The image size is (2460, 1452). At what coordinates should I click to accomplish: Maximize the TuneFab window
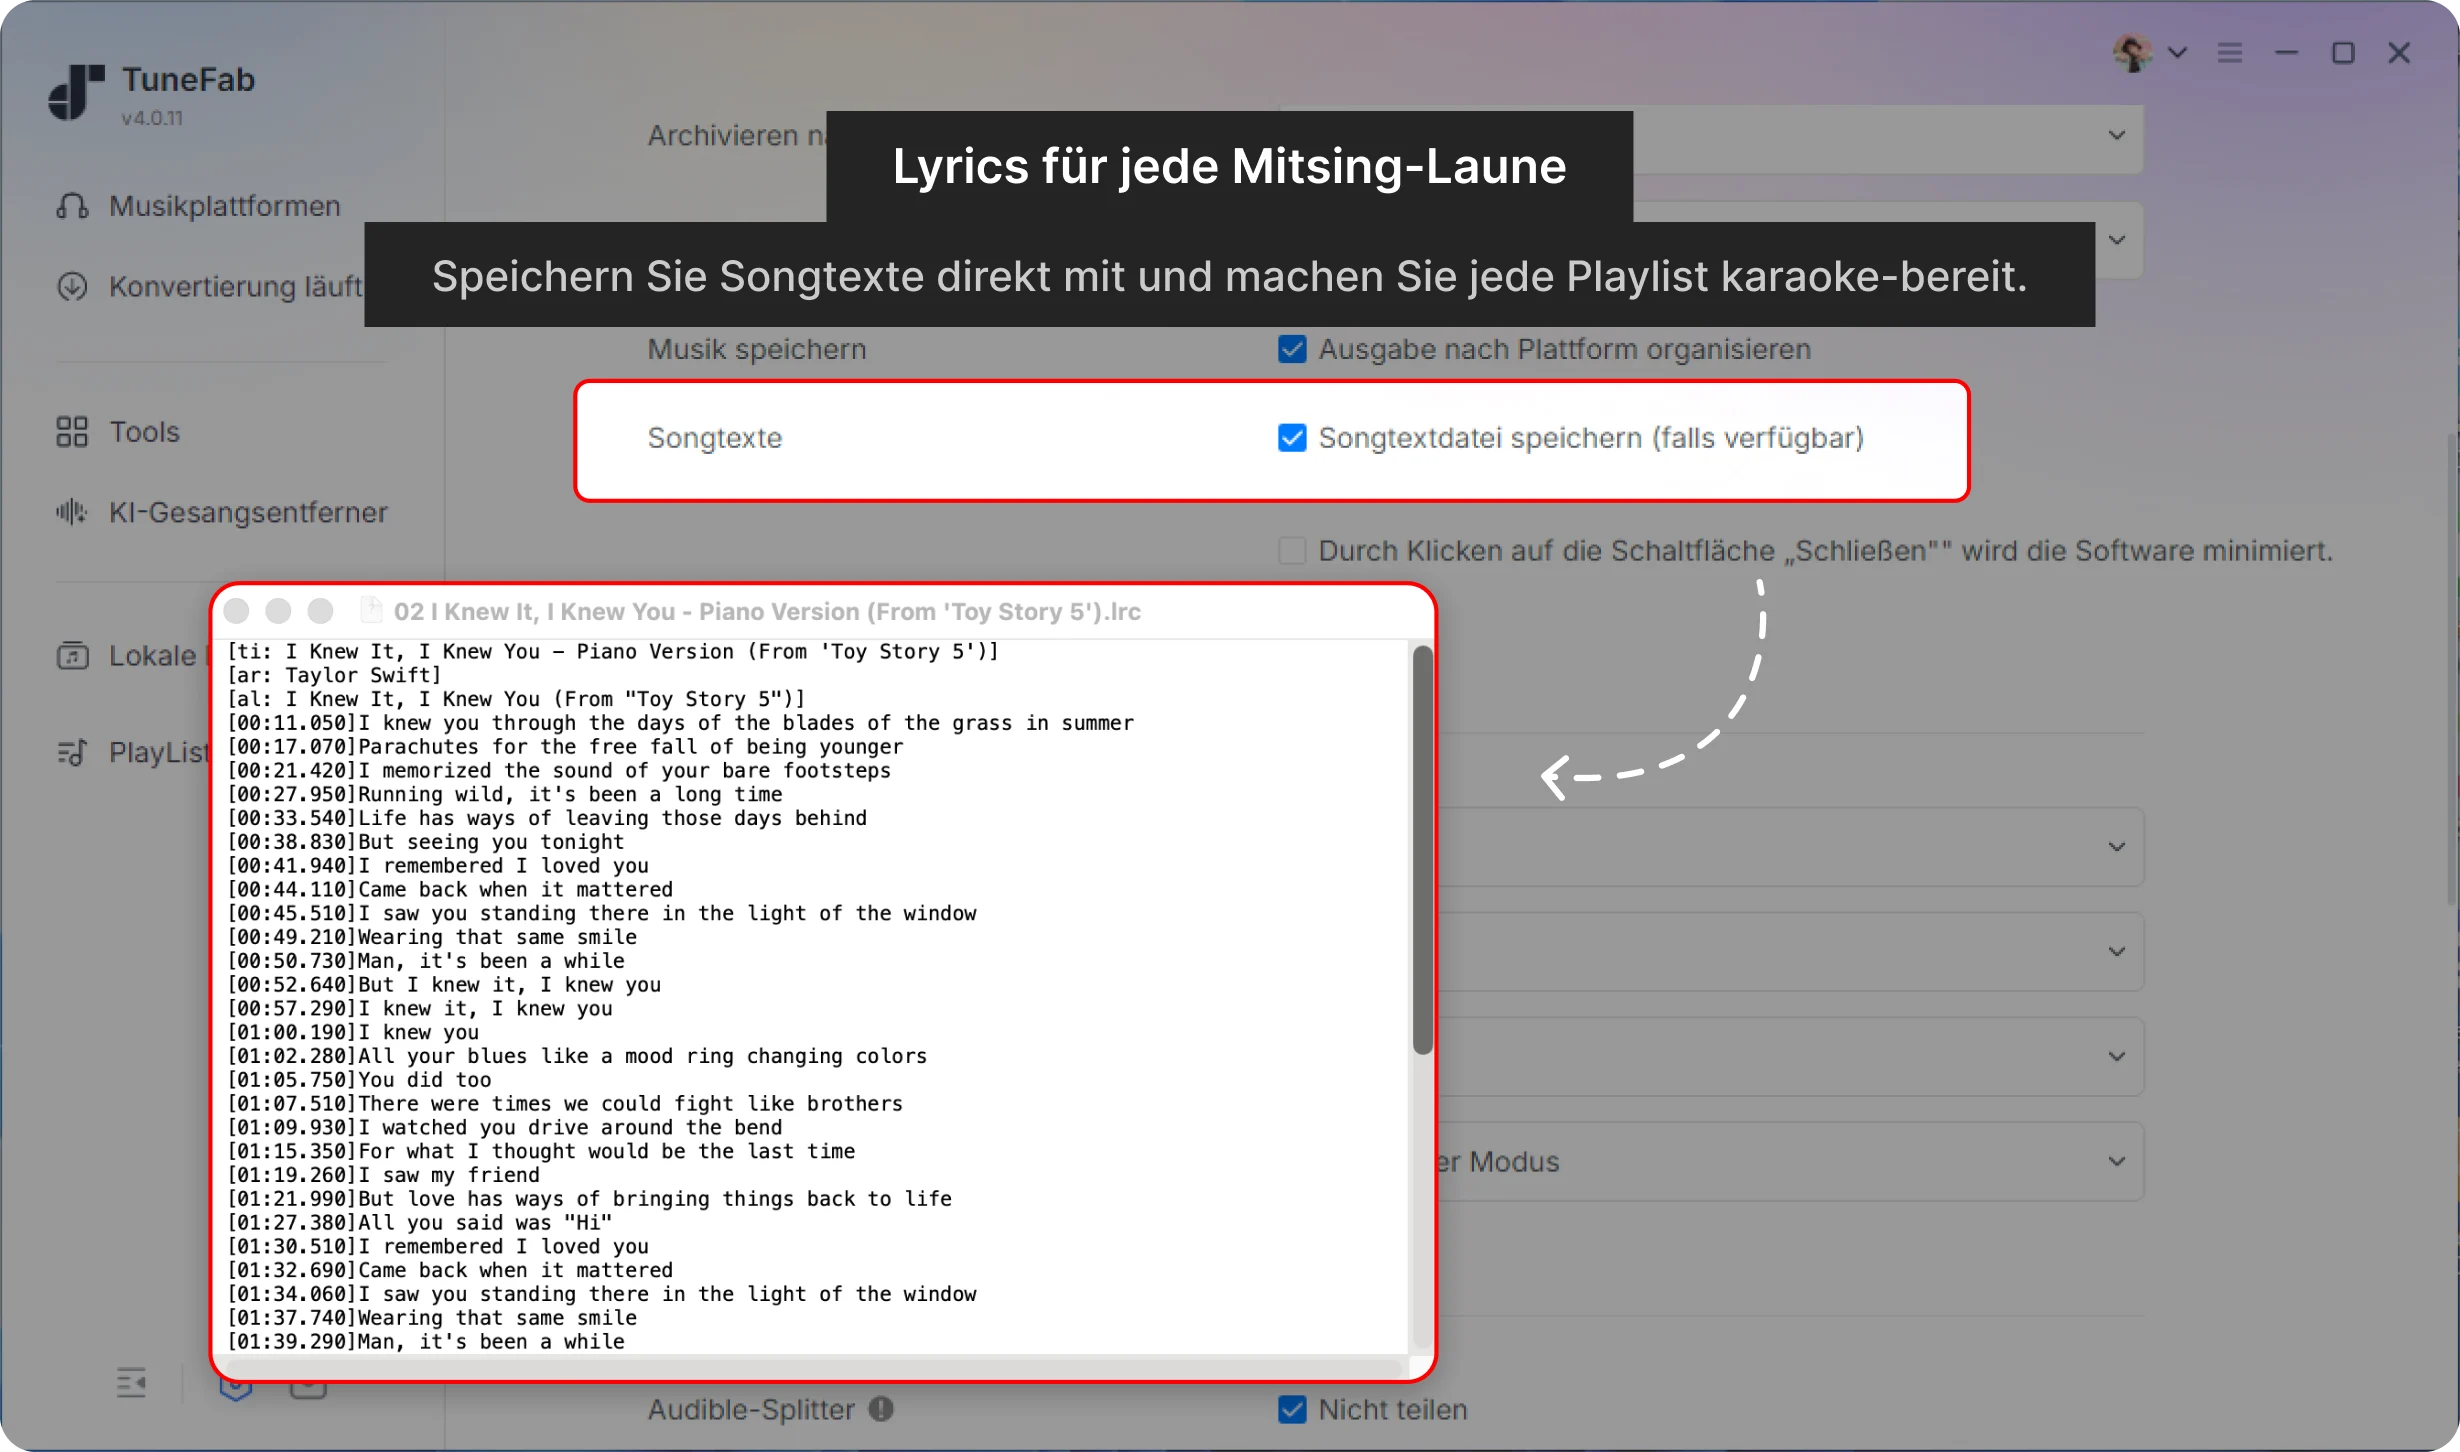(x=2343, y=52)
